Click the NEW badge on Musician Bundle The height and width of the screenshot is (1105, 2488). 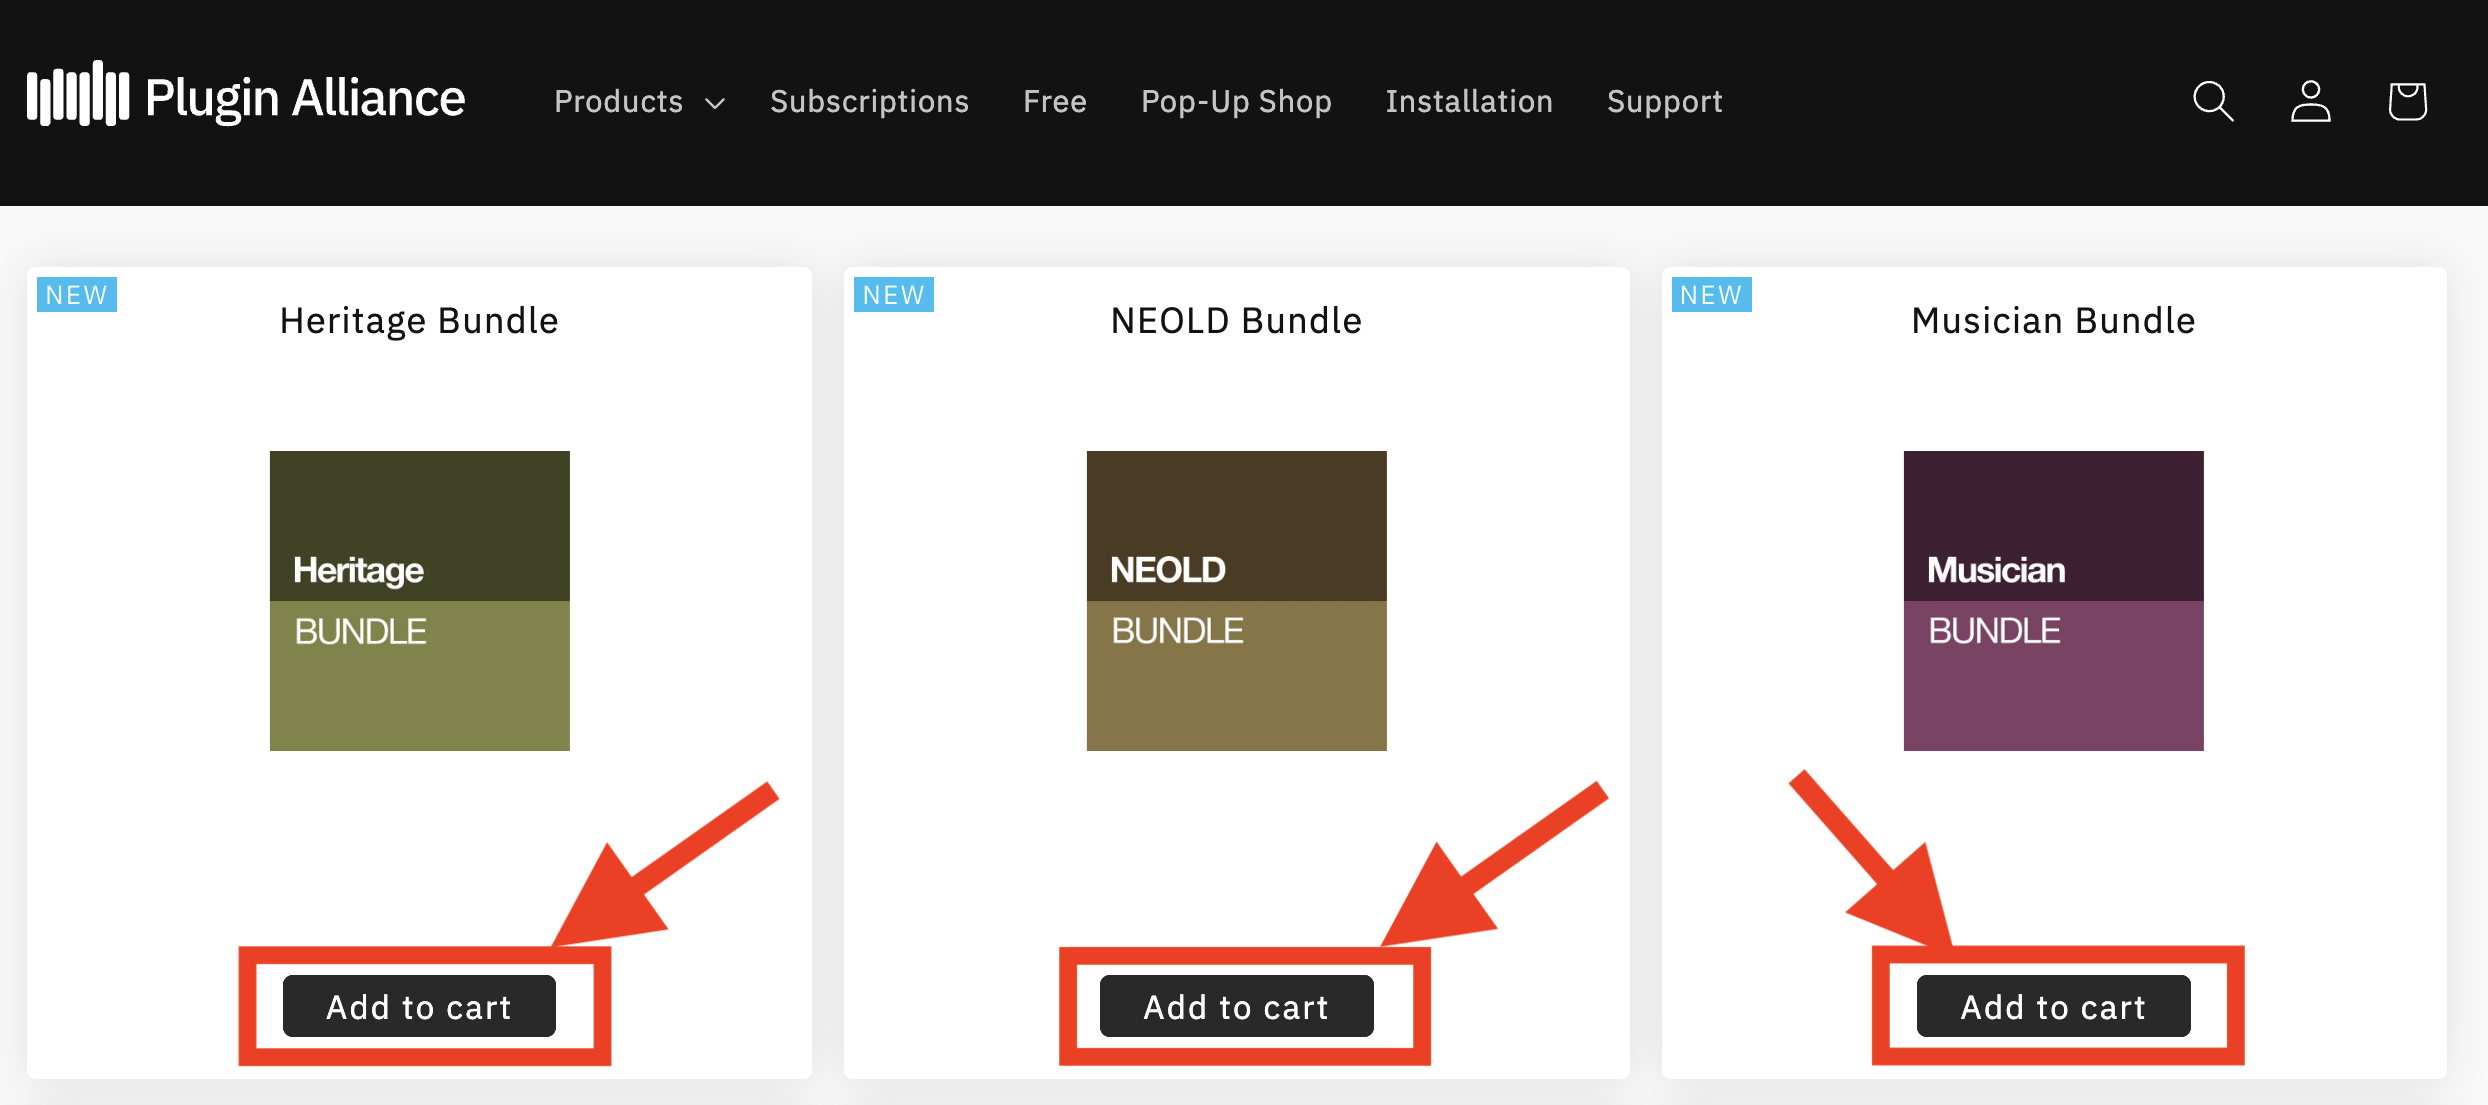(x=1711, y=295)
